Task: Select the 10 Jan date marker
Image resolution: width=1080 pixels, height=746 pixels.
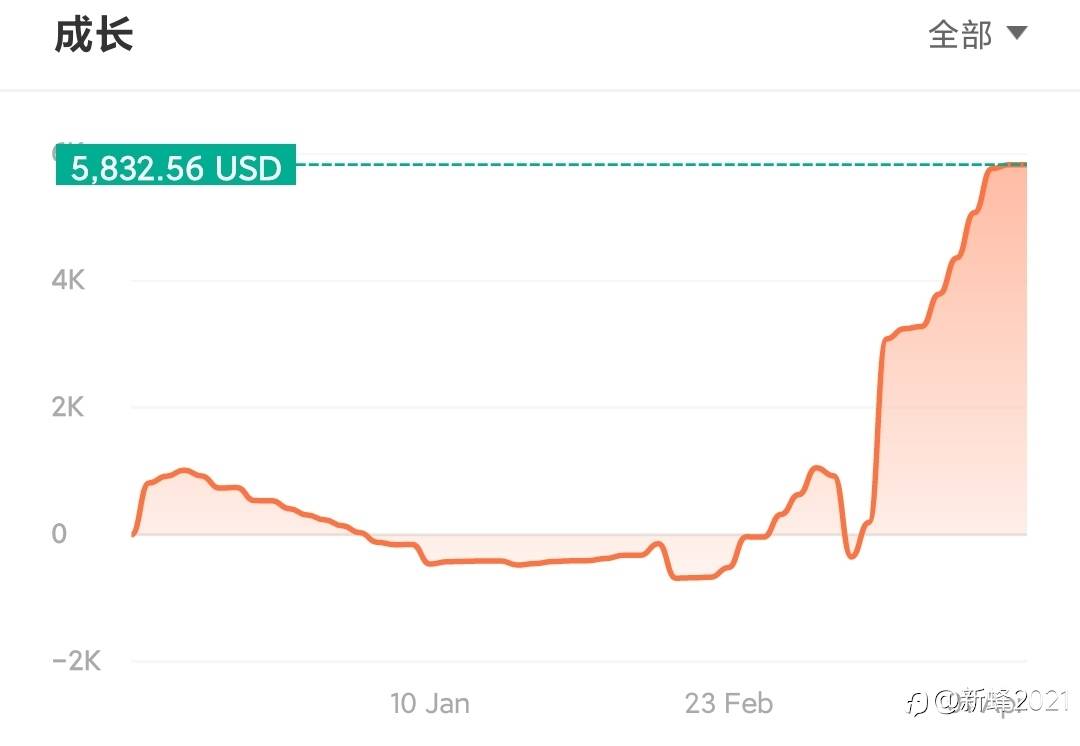Action: (x=429, y=703)
